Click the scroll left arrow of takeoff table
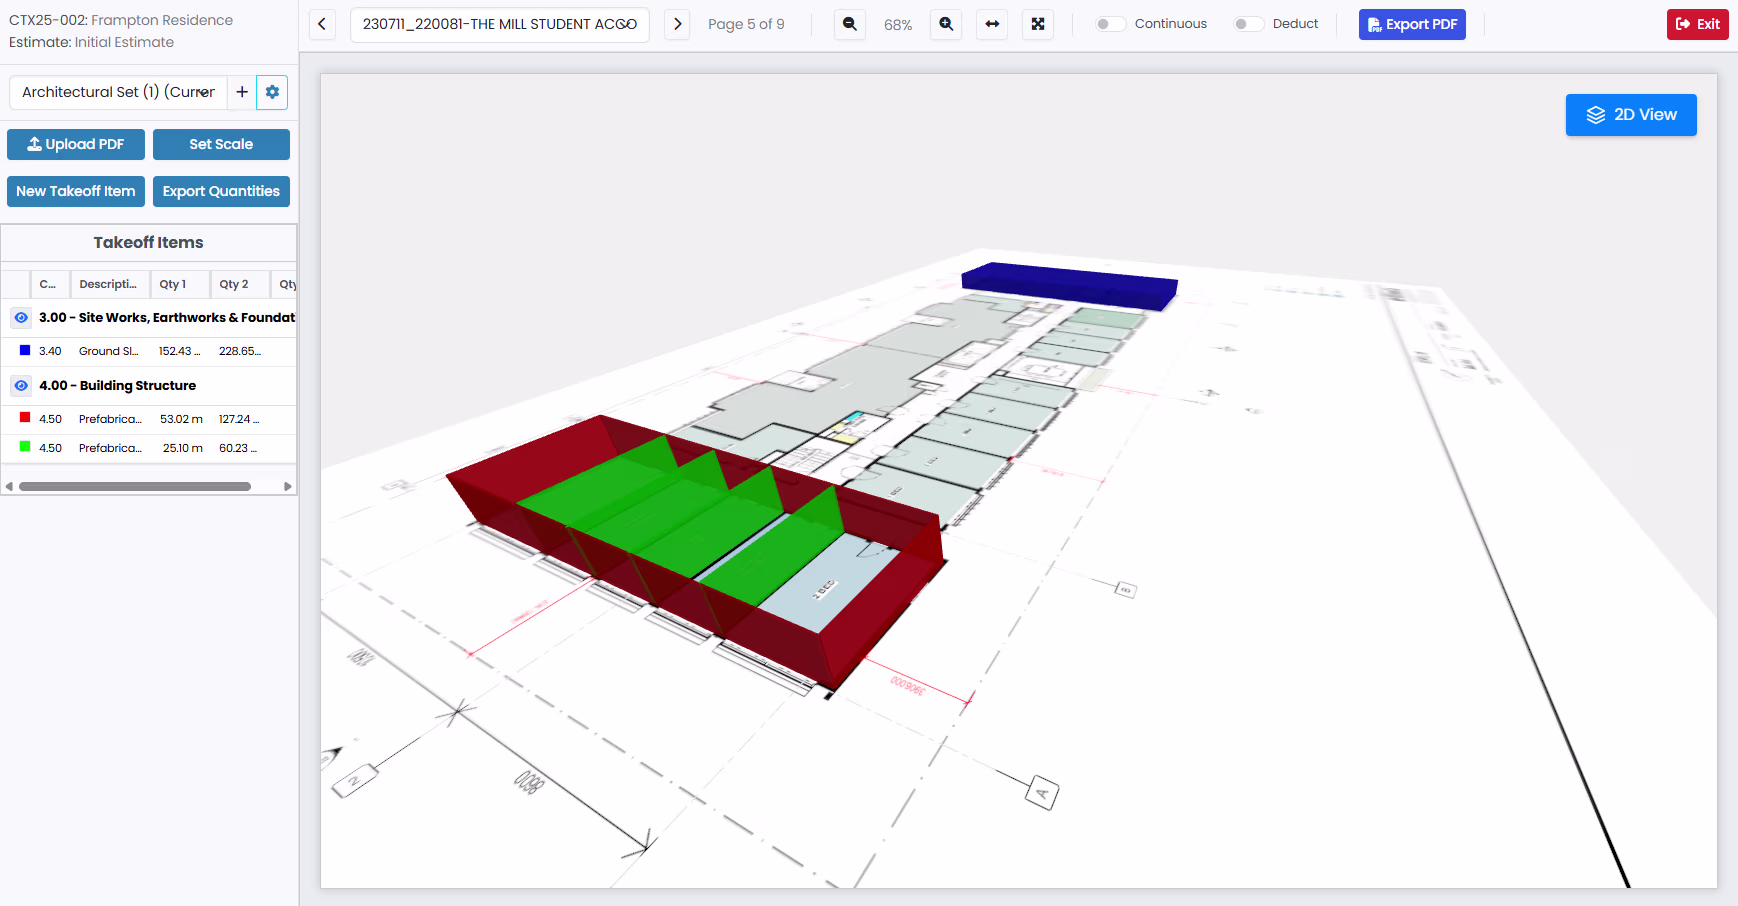The height and width of the screenshot is (906, 1738). [x=9, y=487]
